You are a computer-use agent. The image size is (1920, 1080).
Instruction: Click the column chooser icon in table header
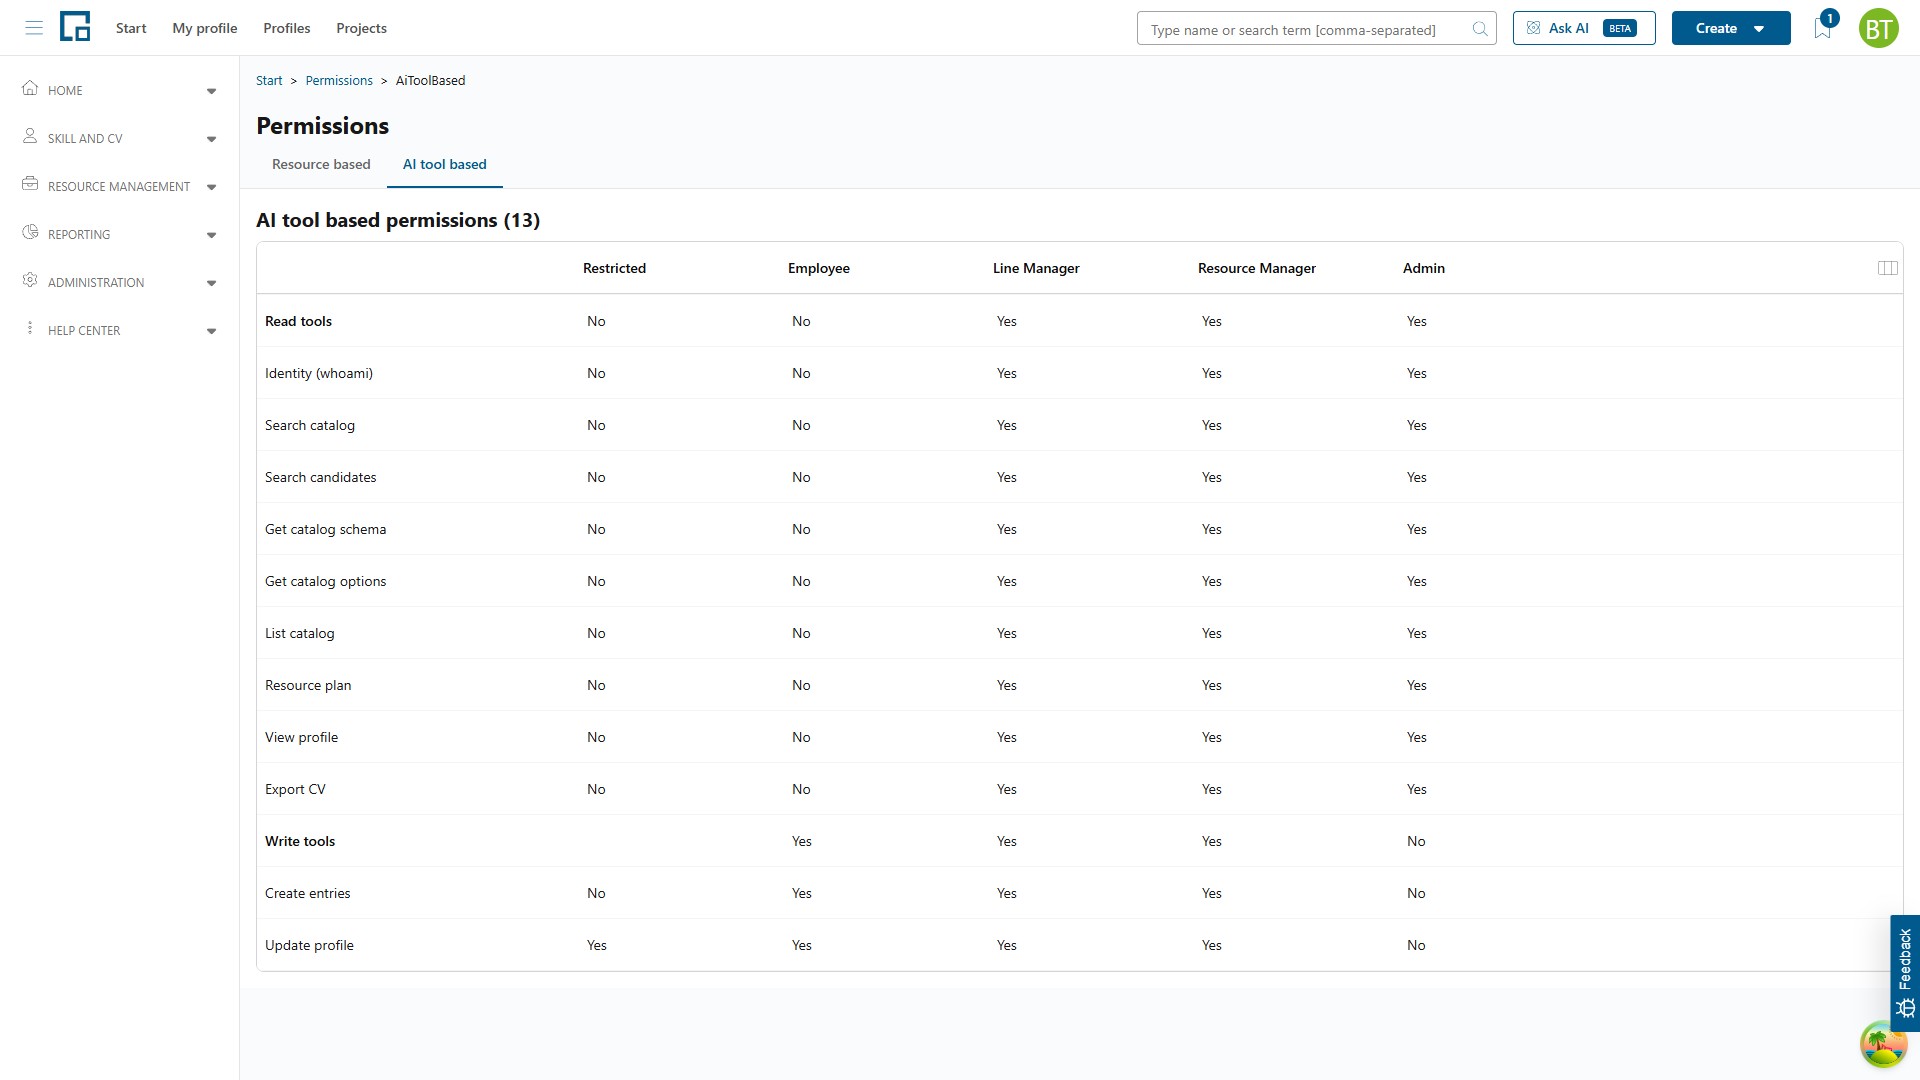coord(1888,268)
